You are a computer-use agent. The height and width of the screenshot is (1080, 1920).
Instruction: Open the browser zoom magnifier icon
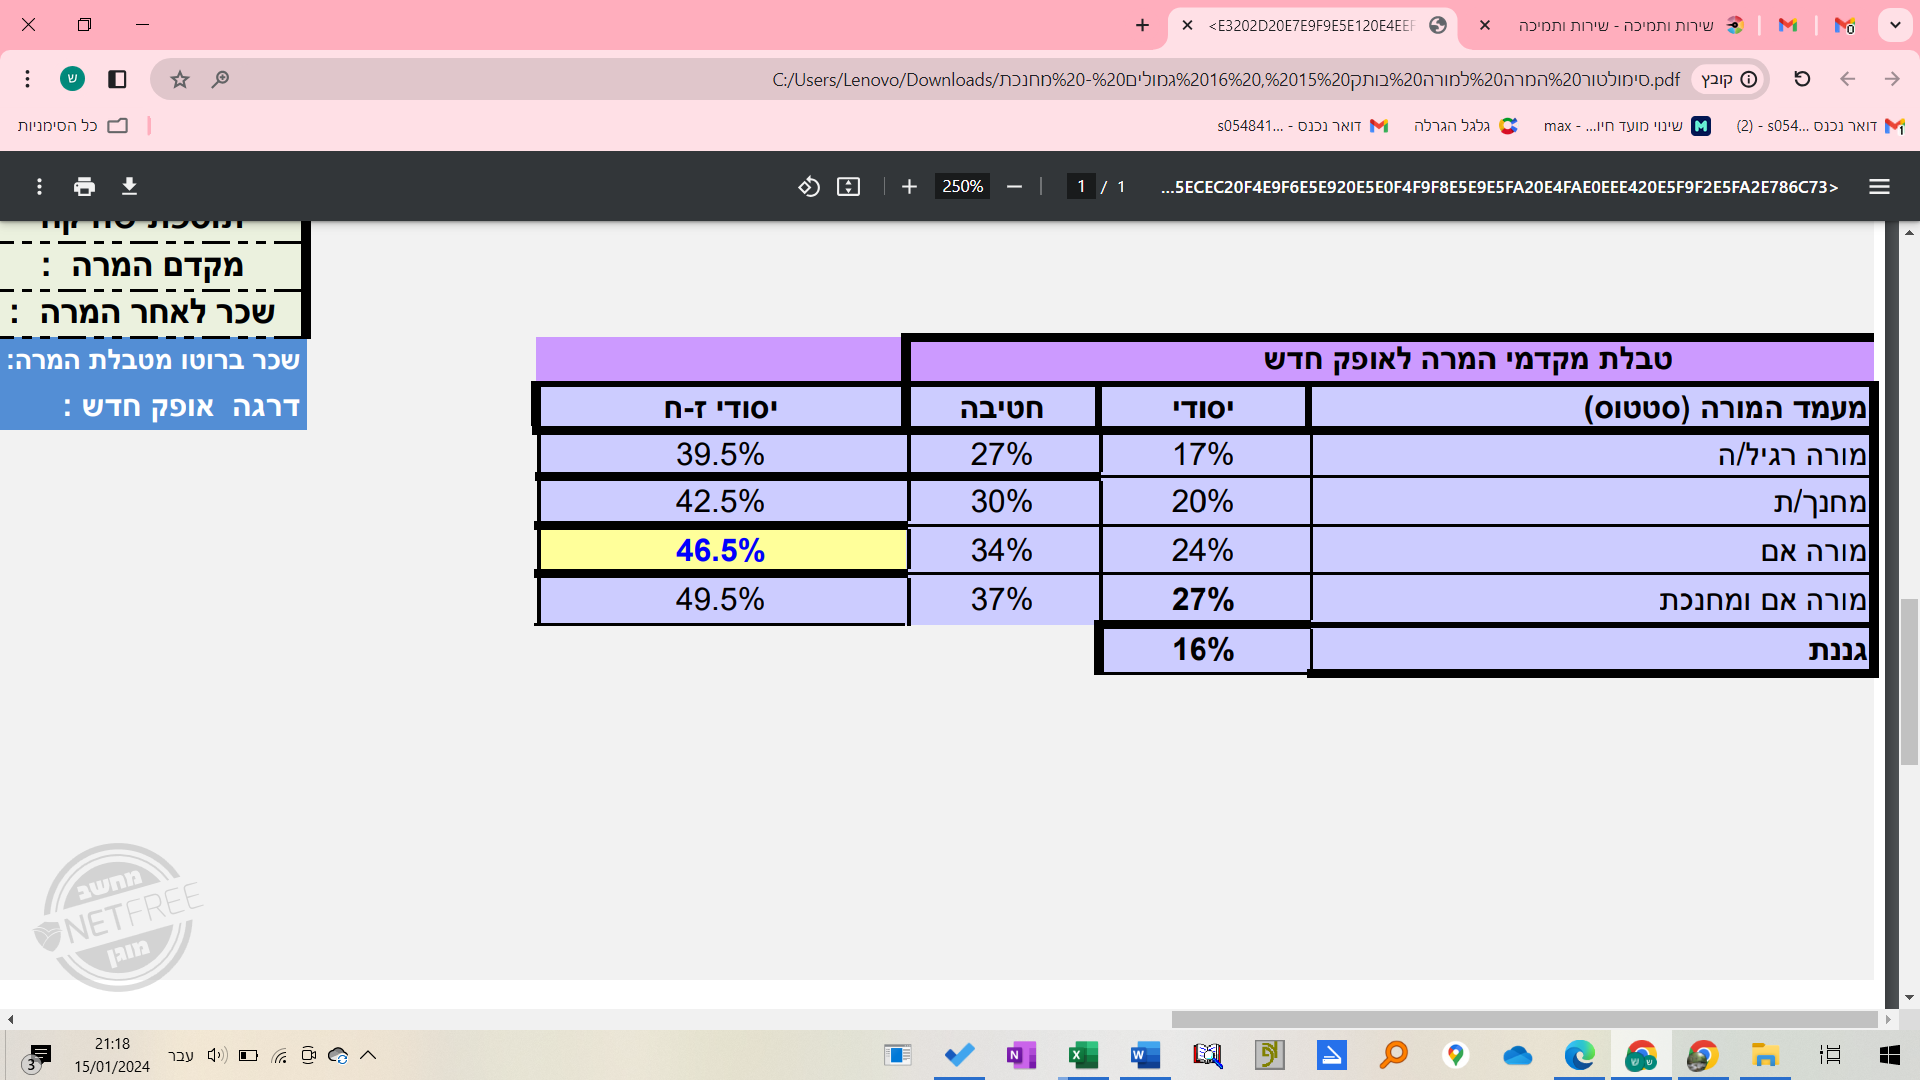220,79
